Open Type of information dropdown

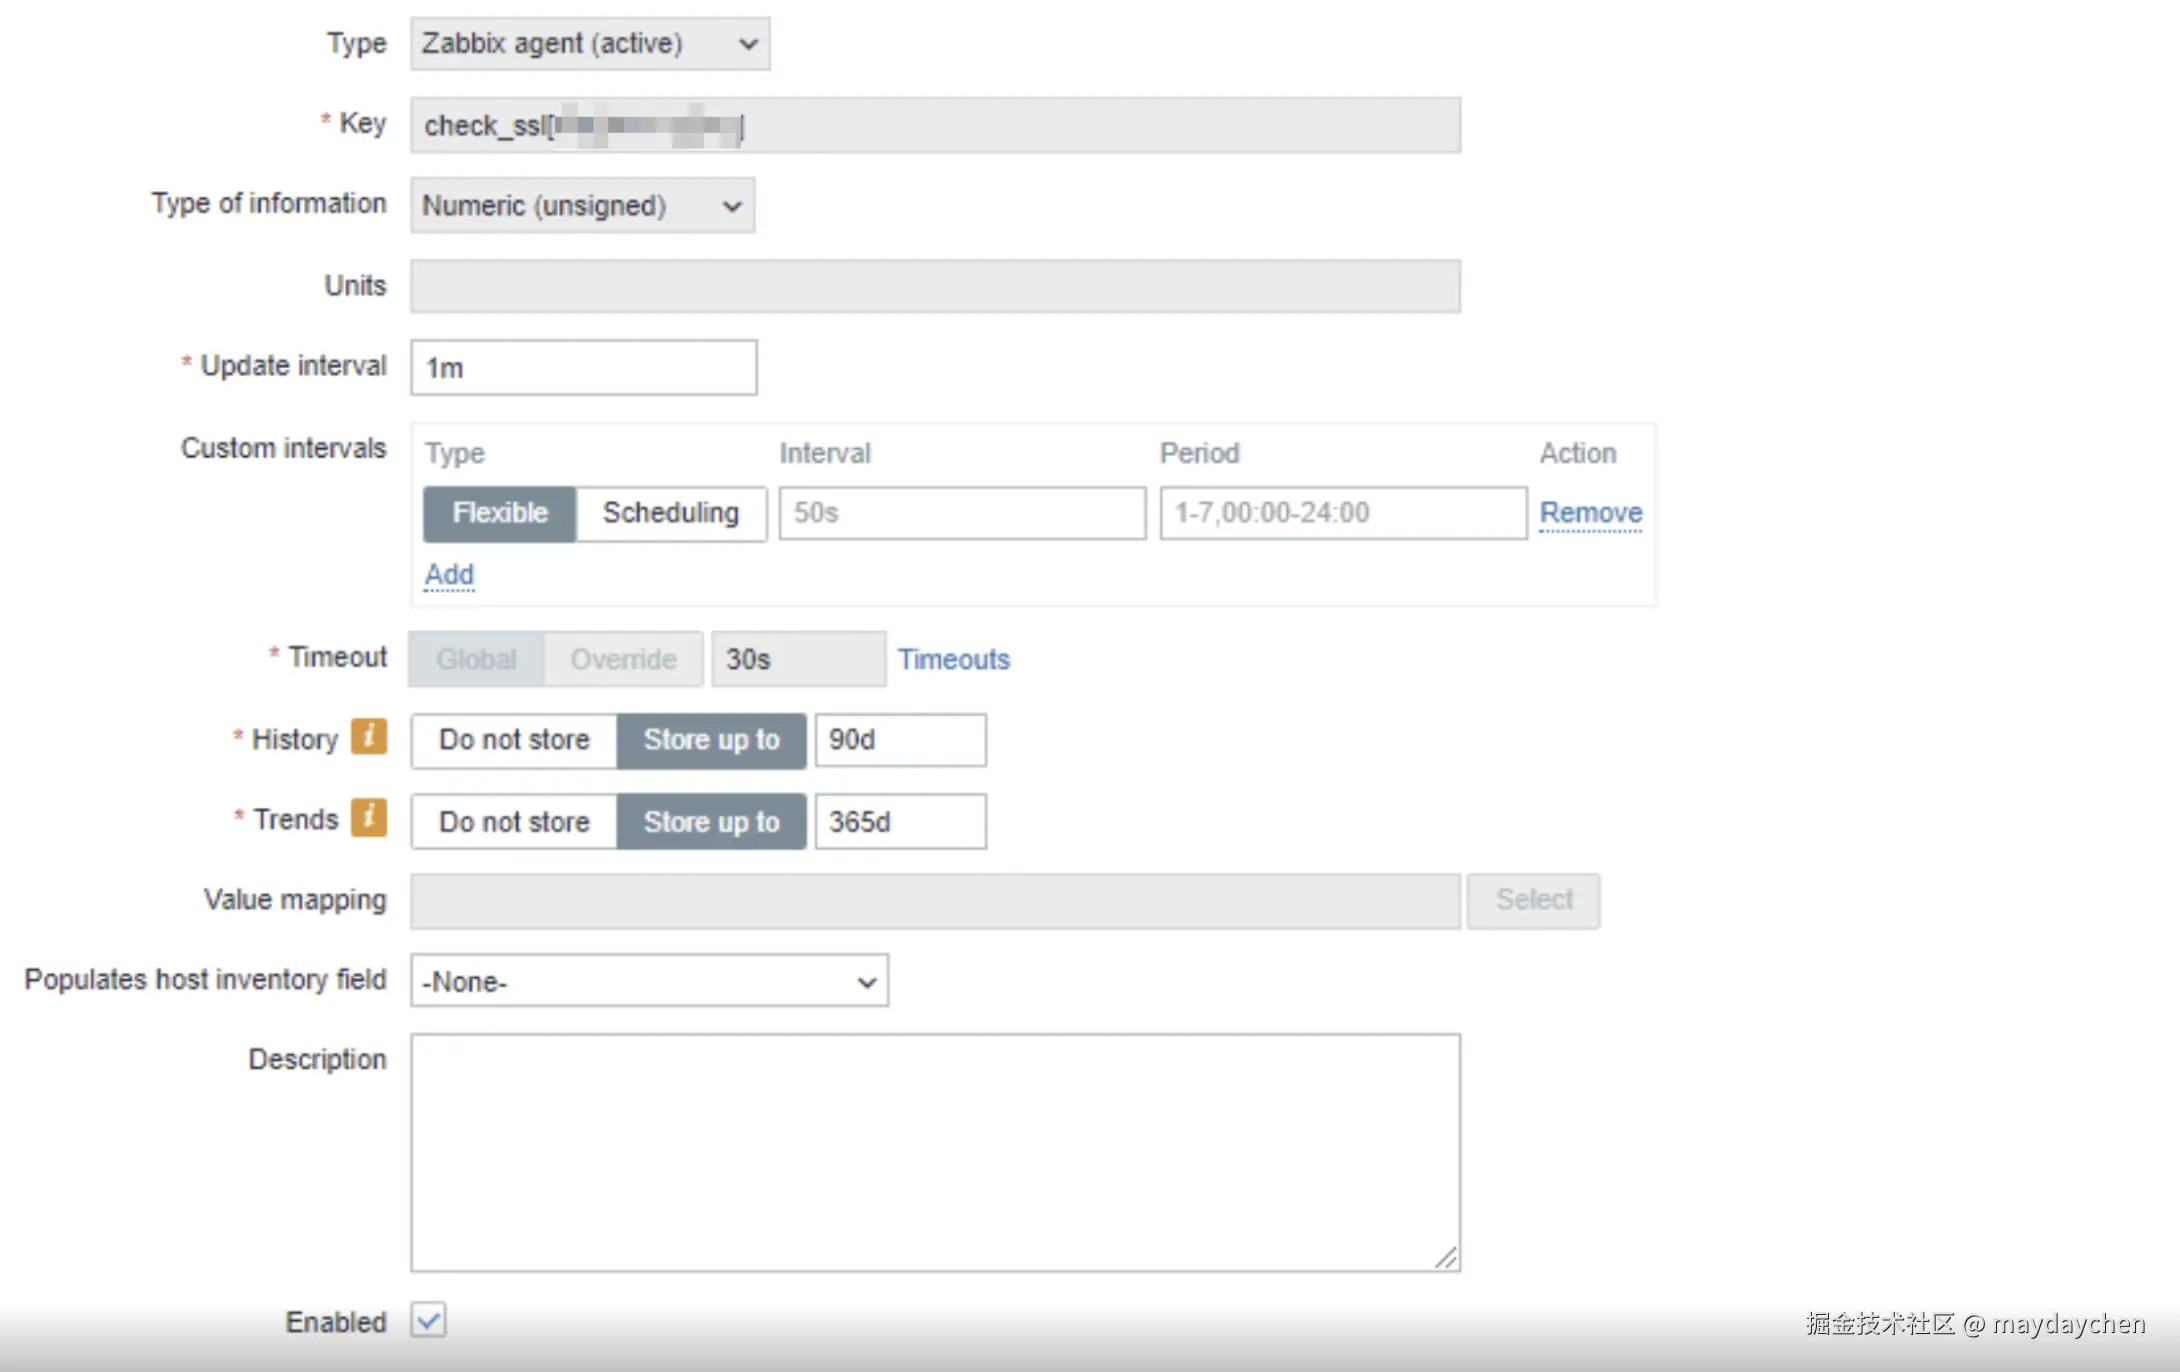coord(582,206)
